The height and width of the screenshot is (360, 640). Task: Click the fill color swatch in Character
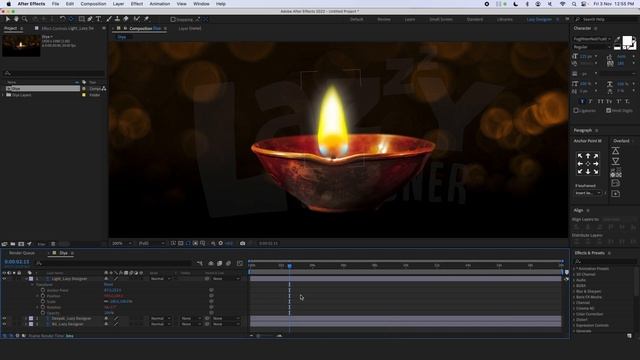click(x=627, y=40)
